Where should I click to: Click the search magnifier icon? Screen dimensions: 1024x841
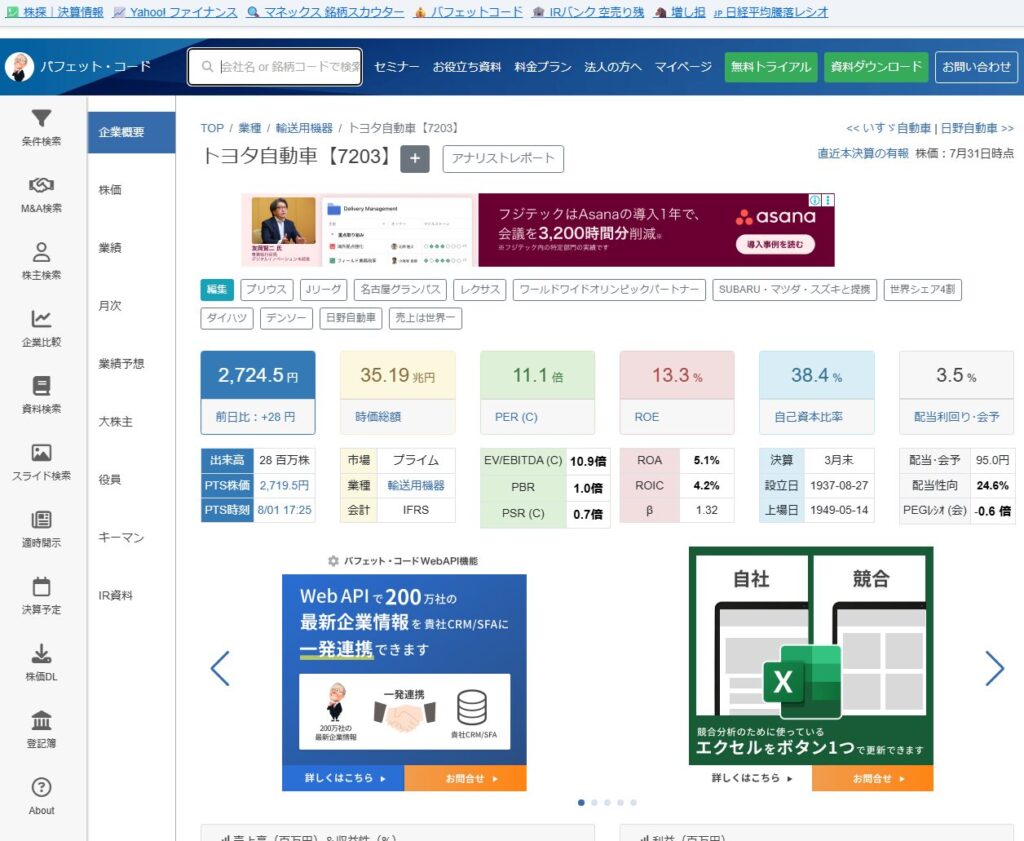(x=207, y=67)
